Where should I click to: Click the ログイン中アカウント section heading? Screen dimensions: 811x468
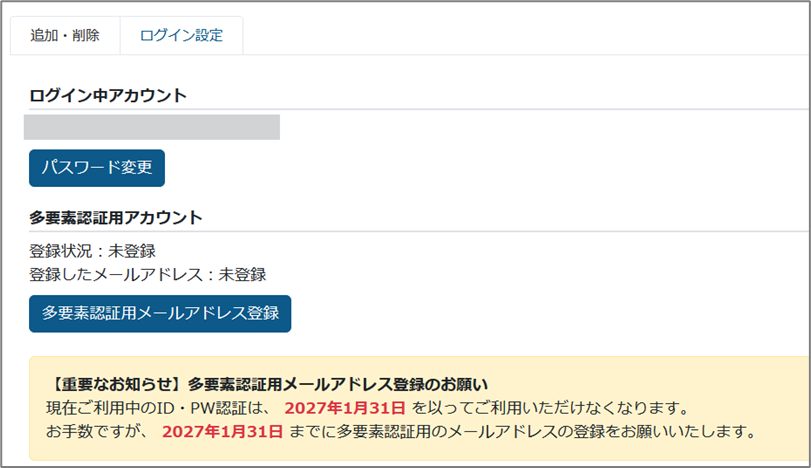108,96
